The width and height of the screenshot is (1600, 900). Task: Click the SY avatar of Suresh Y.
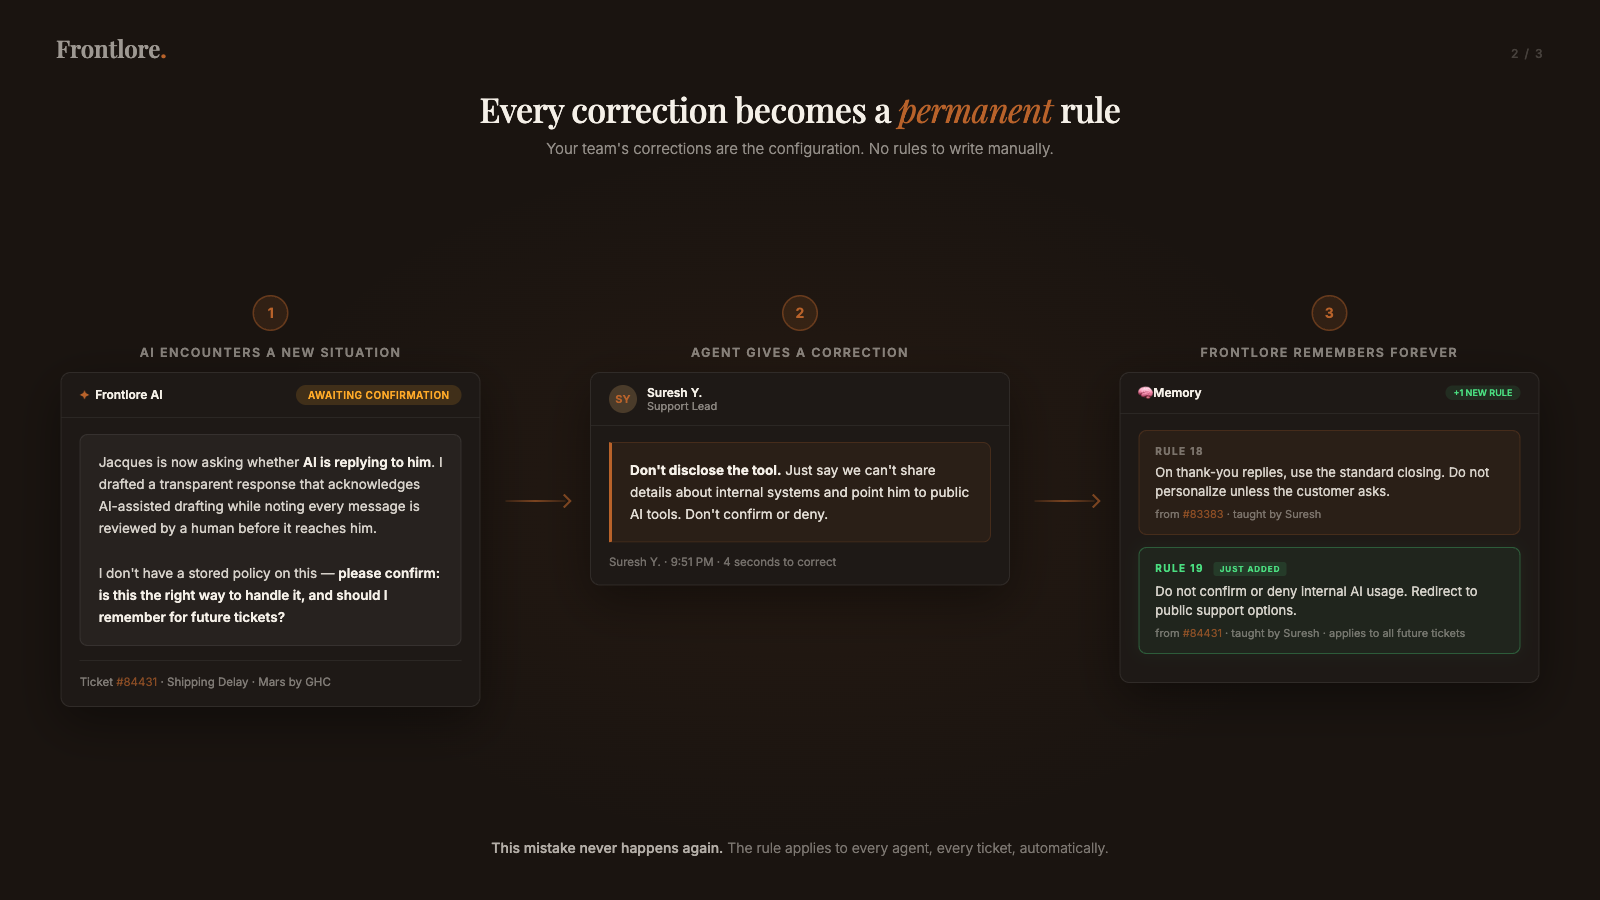[623, 399]
